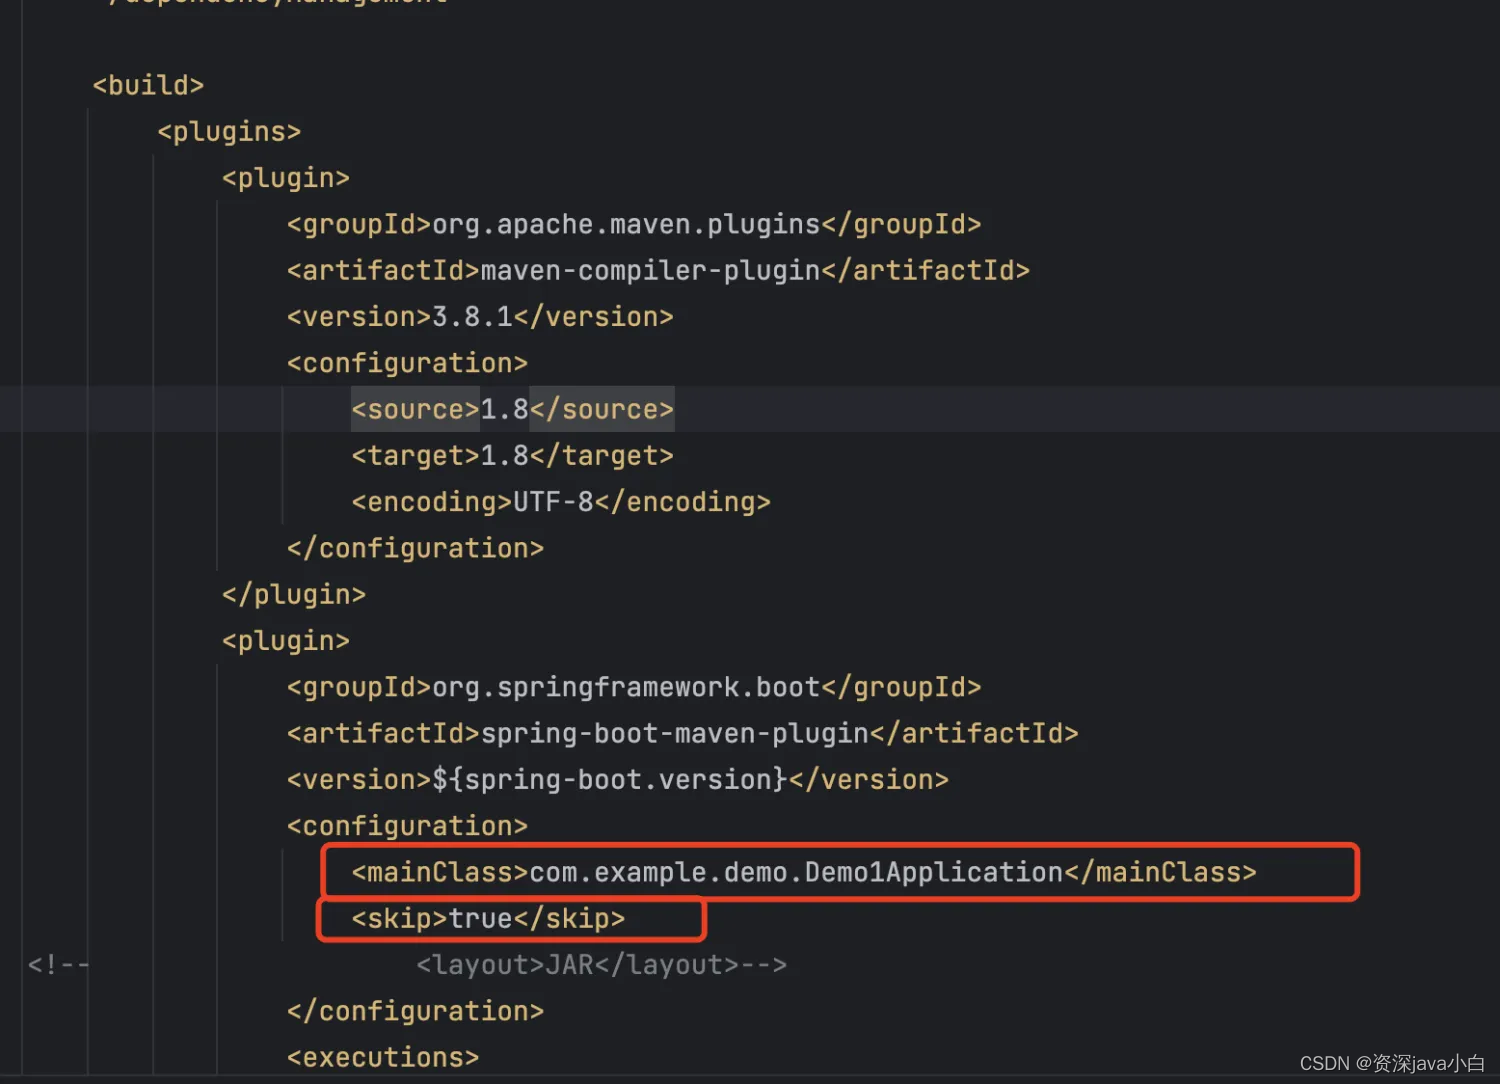Viewport: 1500px width, 1084px height.
Task: Click commented-out layout JAR line
Action: click(602, 965)
